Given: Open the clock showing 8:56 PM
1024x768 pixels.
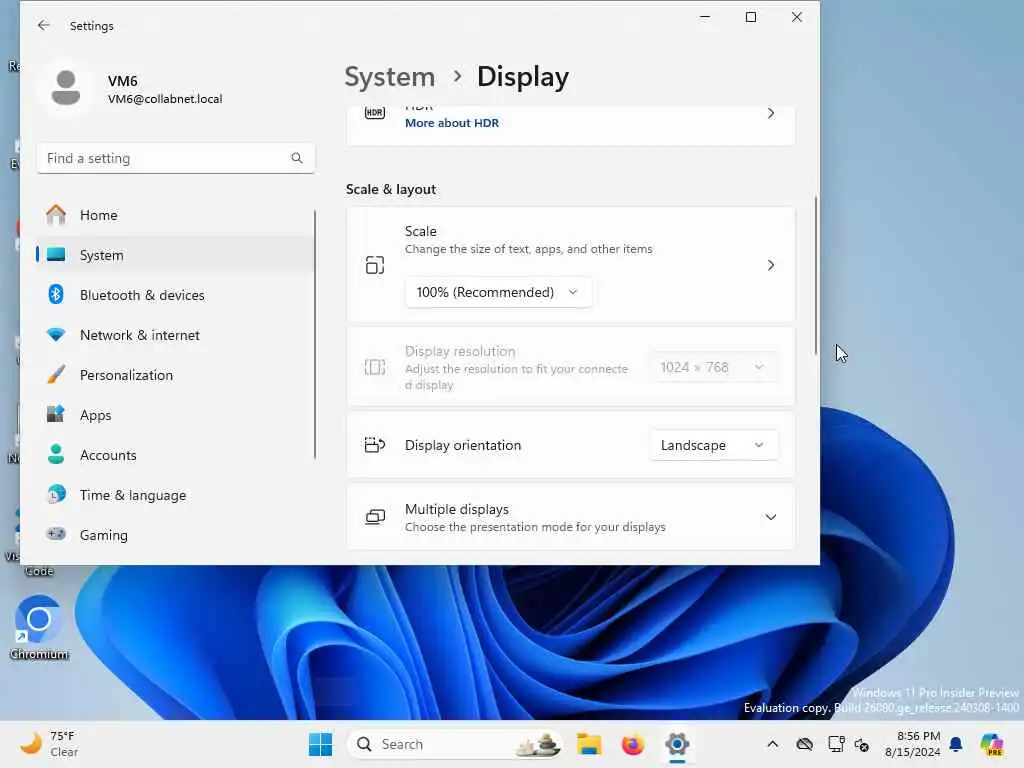Looking at the screenshot, I should (x=912, y=744).
